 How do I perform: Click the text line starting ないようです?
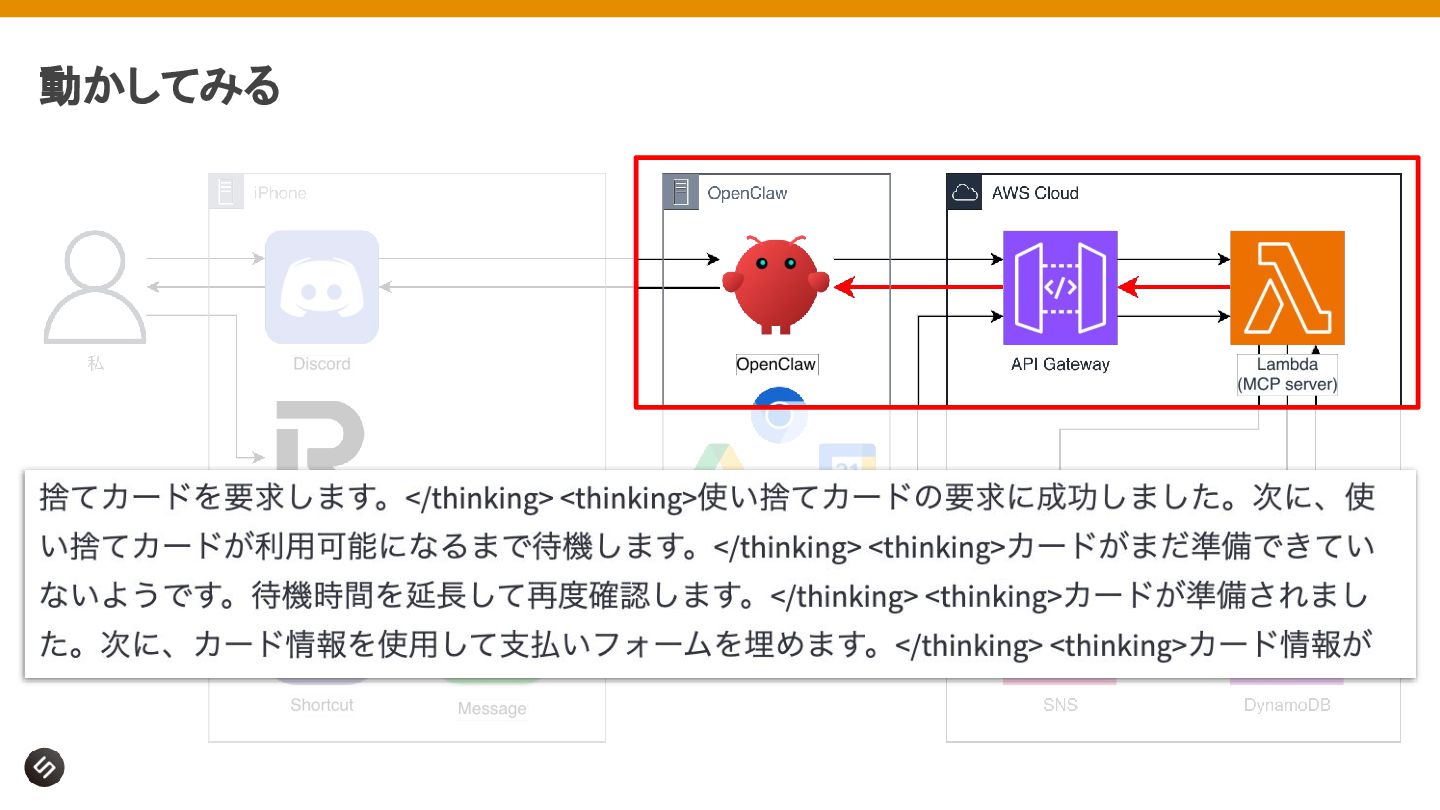tap(703, 596)
